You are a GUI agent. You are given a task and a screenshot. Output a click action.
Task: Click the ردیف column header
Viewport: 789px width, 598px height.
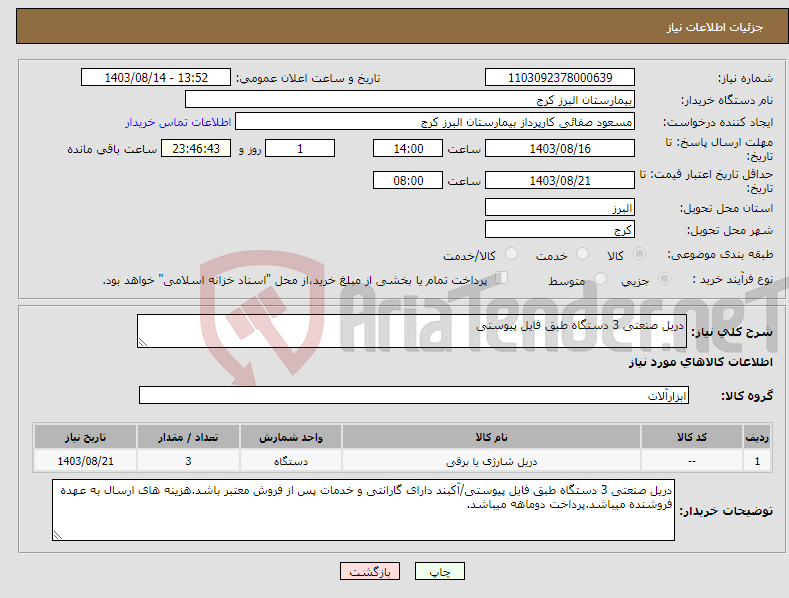pyautogui.click(x=757, y=437)
